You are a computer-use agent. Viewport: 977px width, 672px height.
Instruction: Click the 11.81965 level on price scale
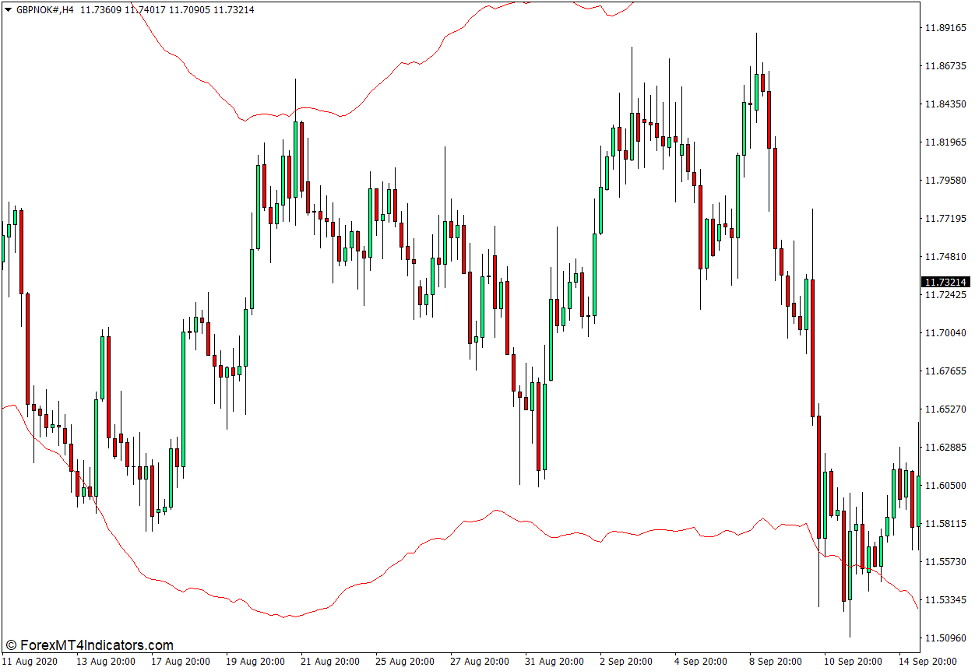(946, 142)
